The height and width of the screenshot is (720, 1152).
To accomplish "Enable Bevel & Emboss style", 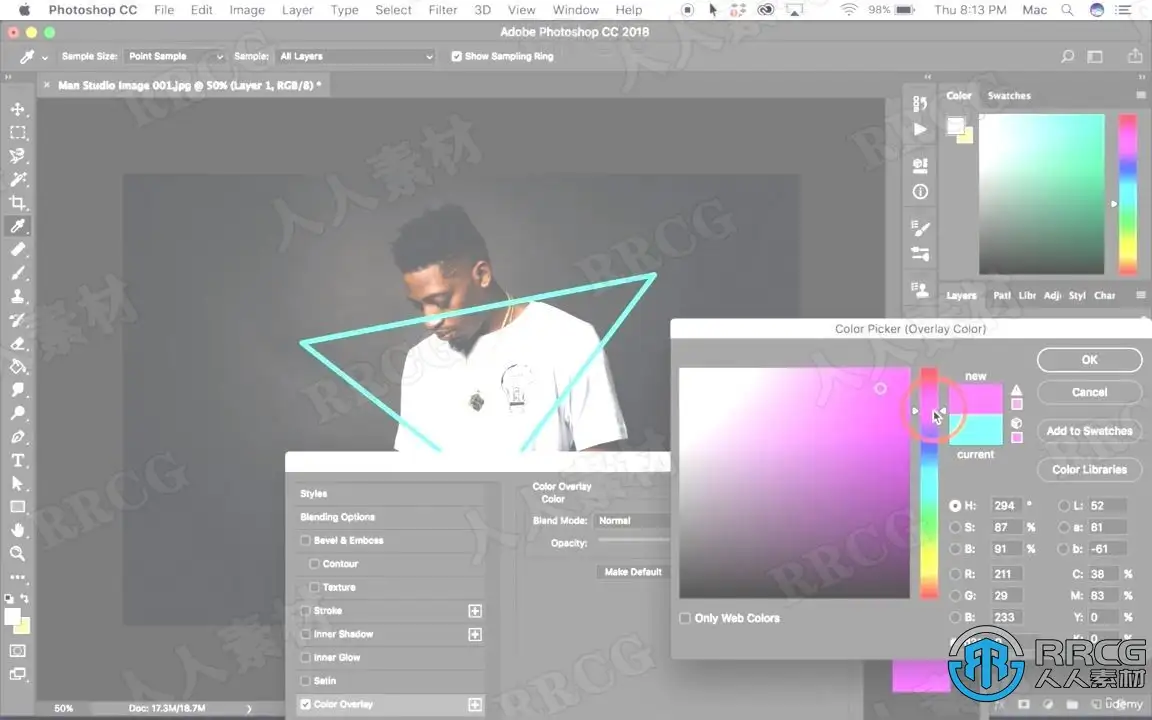I will pyautogui.click(x=306, y=540).
